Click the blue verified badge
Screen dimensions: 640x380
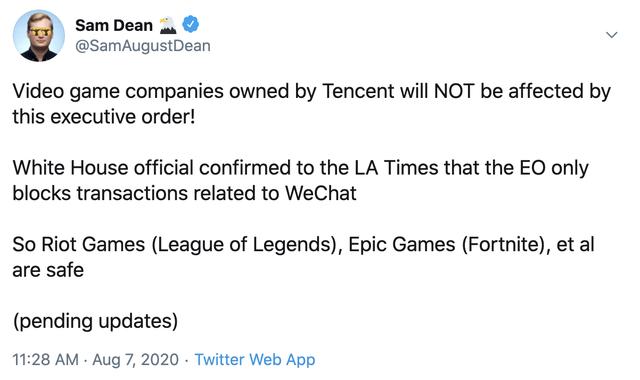click(x=190, y=24)
